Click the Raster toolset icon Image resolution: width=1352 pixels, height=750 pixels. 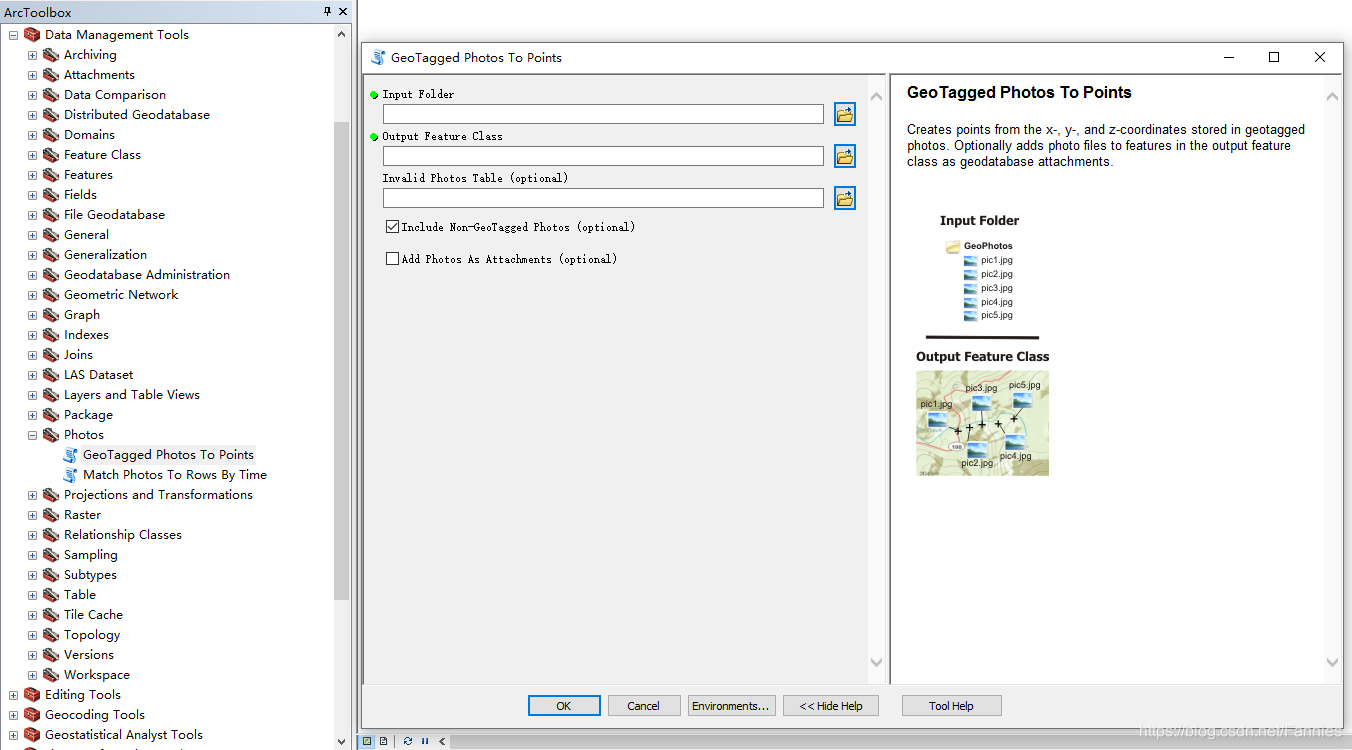tap(51, 515)
